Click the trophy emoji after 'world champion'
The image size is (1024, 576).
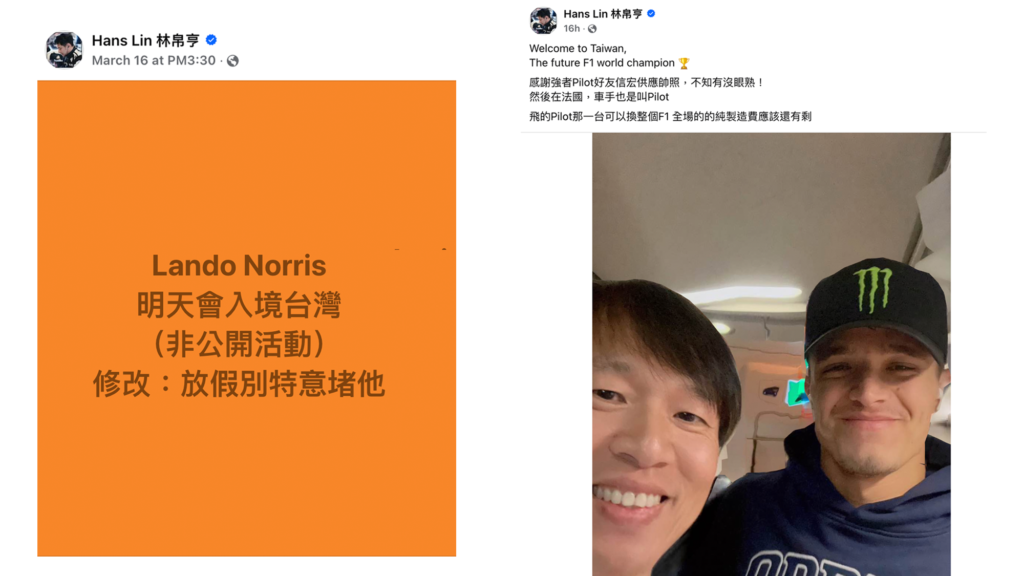684,63
